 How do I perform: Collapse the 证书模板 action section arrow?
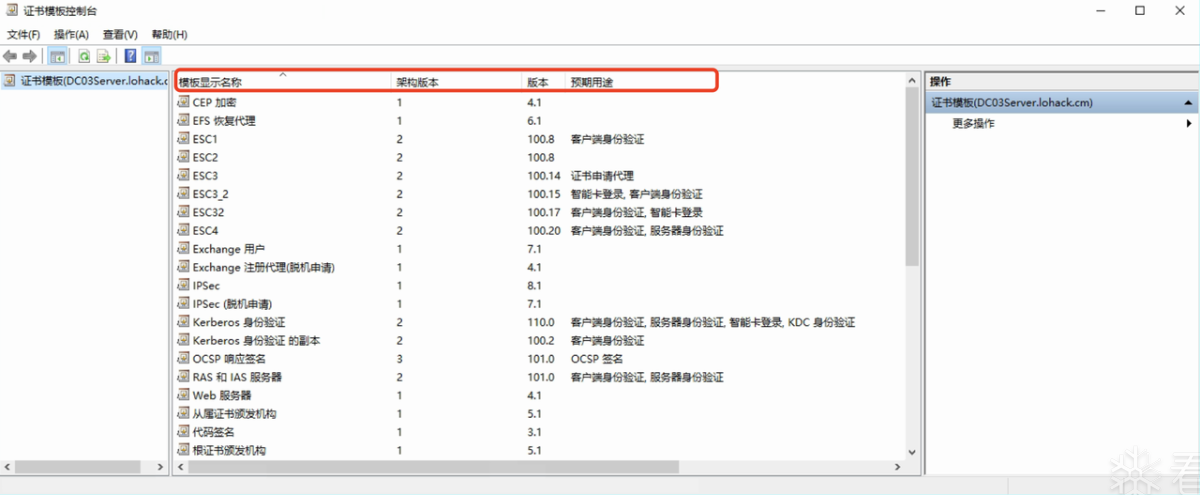point(1188,102)
